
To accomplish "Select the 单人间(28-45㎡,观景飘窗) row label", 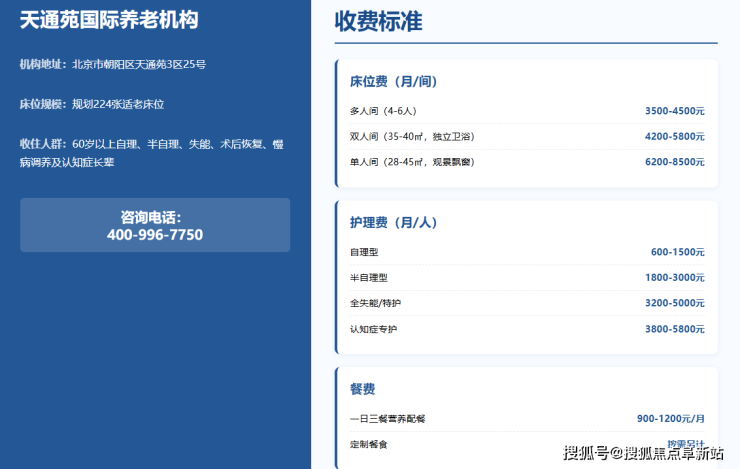I will (x=412, y=162).
